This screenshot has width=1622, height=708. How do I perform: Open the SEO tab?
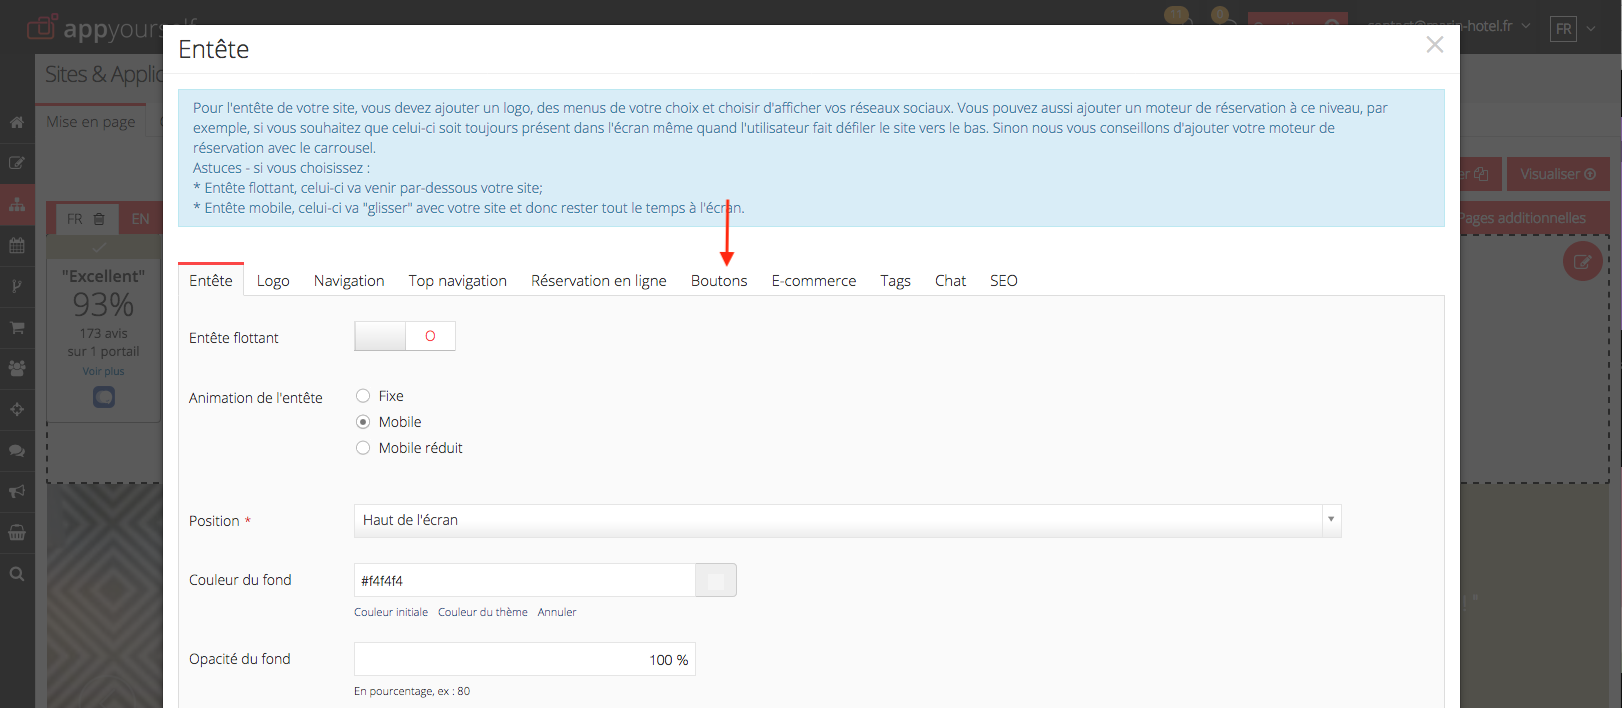(x=1004, y=281)
